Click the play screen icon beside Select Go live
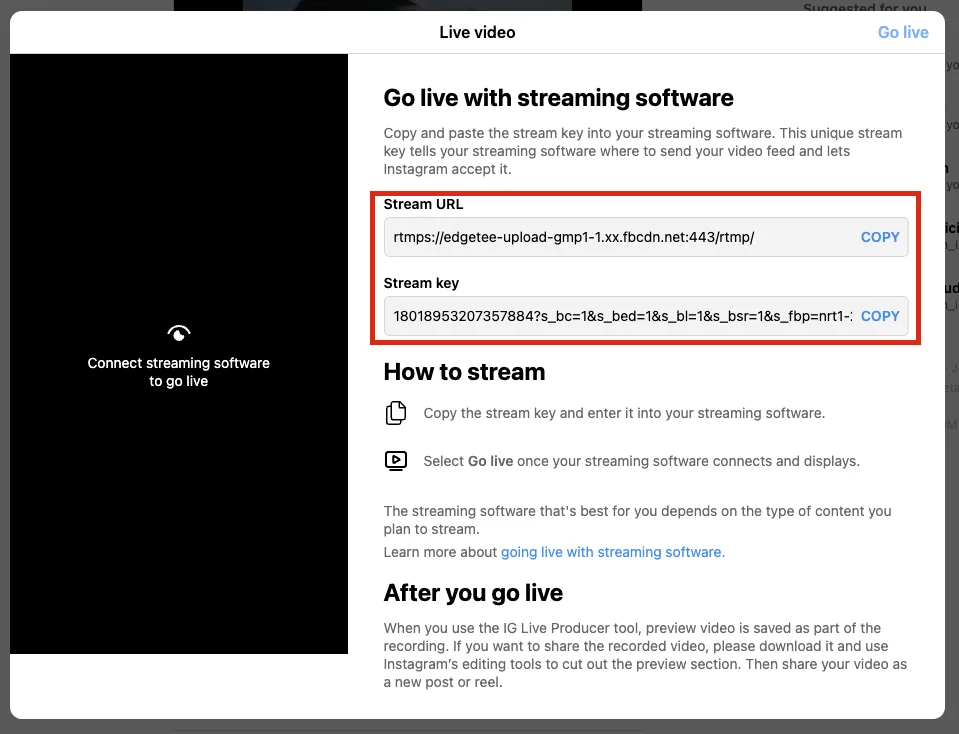This screenshot has width=959, height=734. click(x=396, y=461)
